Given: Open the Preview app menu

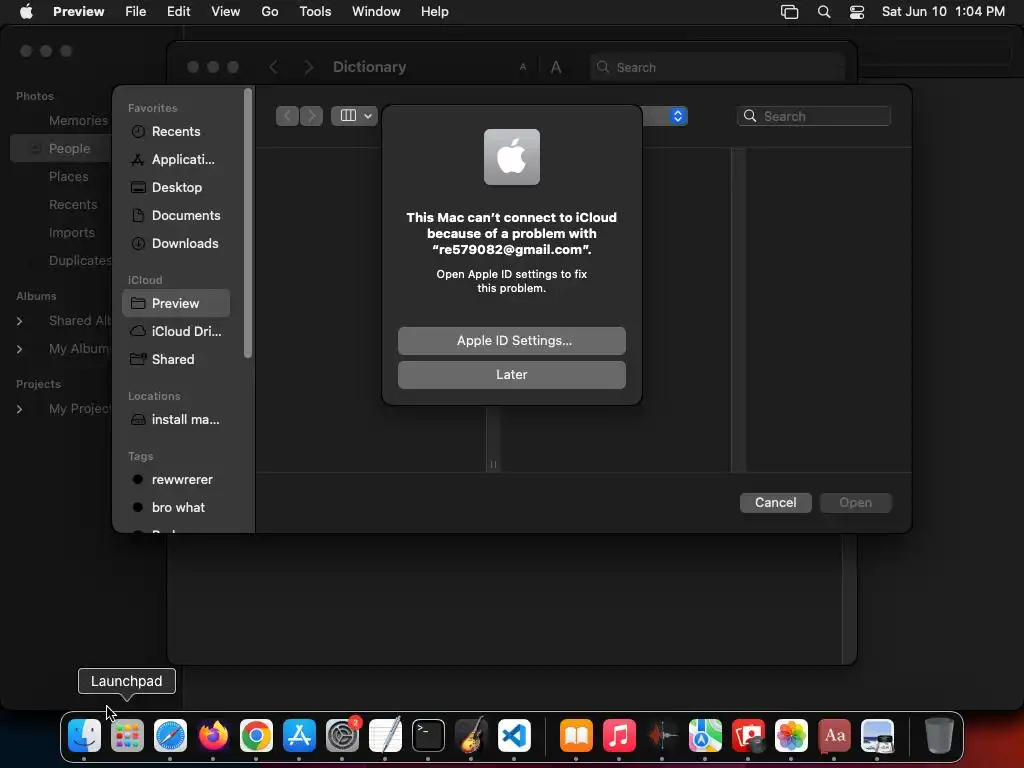Looking at the screenshot, I should (x=78, y=12).
